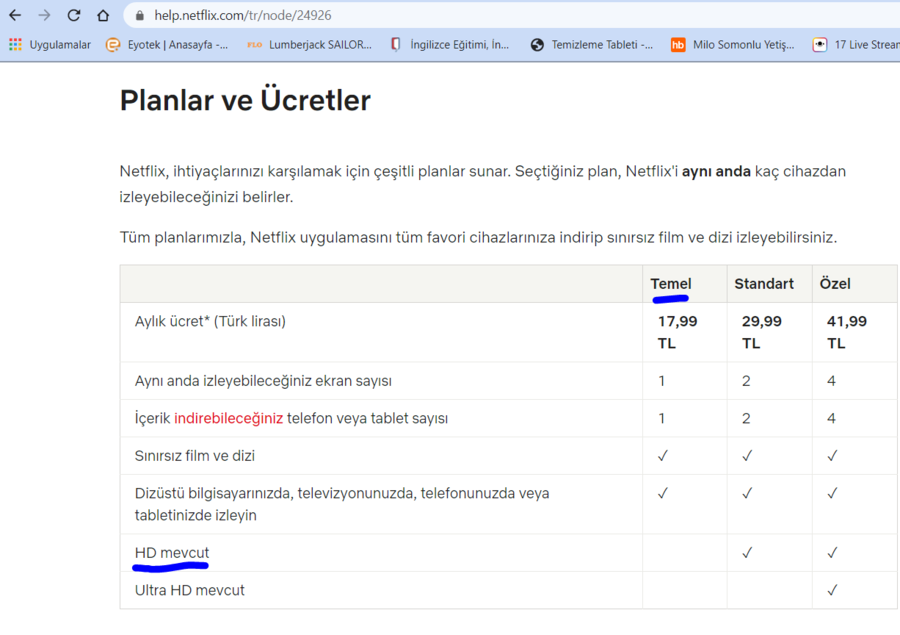900x635 pixels.
Task: Open the Lumberjack SAILOR bookmark
Action: click(316, 45)
